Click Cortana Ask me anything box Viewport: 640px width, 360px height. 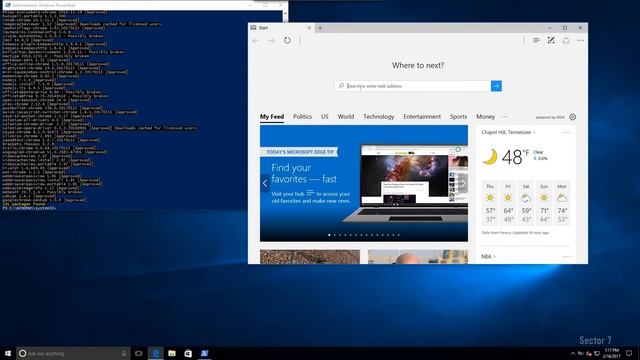(73, 353)
